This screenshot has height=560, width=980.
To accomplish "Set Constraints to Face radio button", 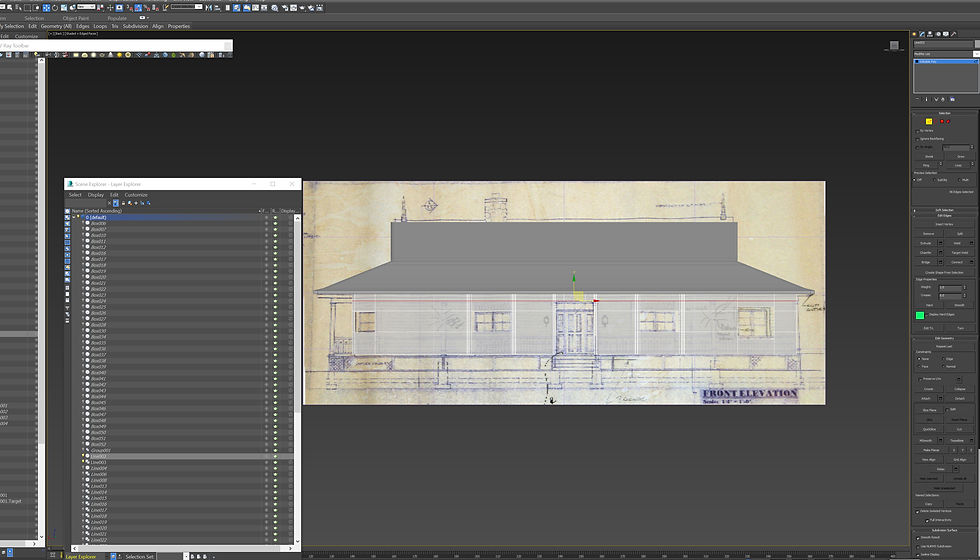I will tap(919, 366).
